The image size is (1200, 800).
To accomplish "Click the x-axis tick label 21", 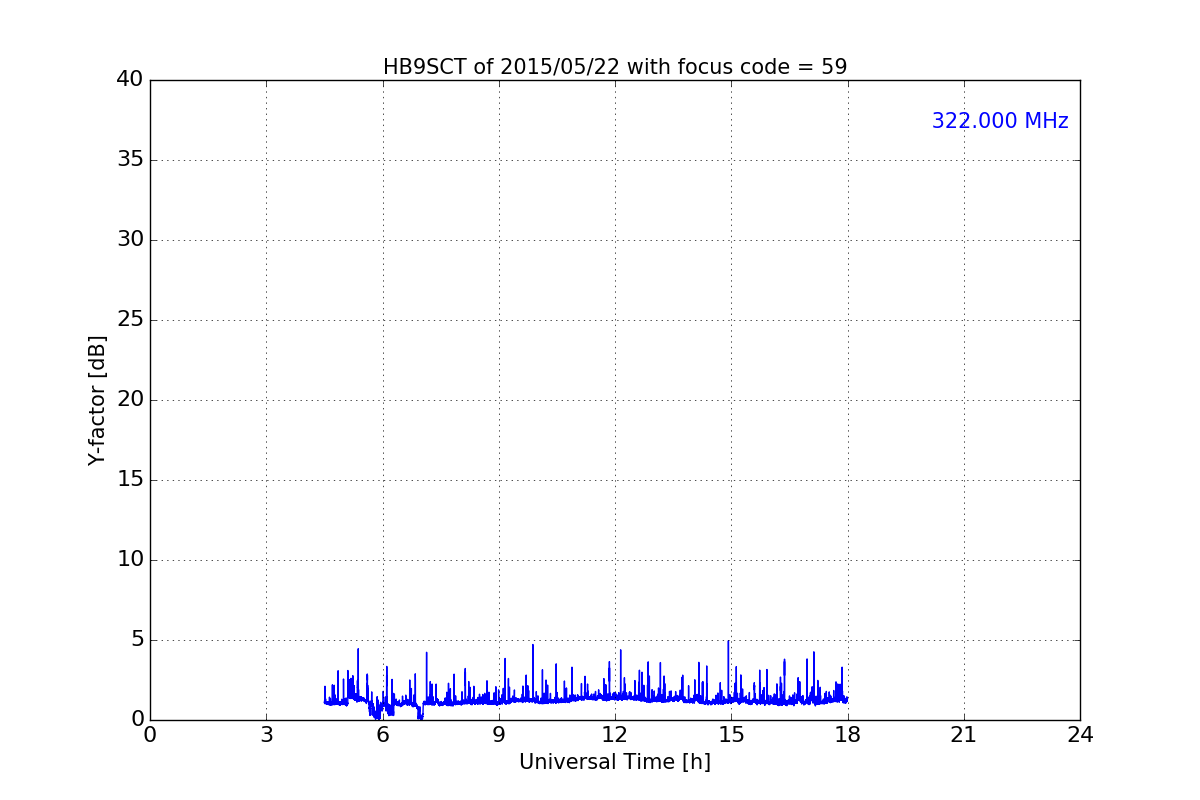I will click(x=964, y=735).
